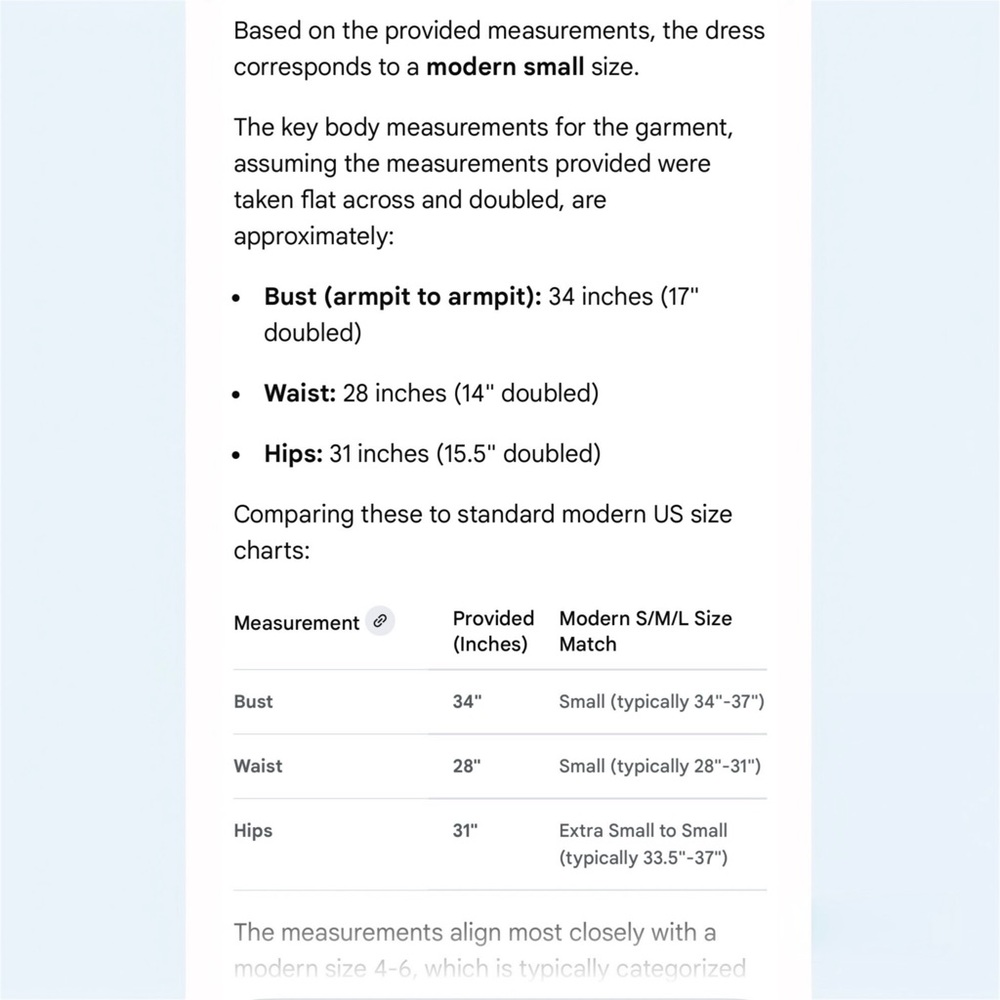Screen dimensions: 1000x1000
Task: Click the Provided (Inches) column header
Action: [x=493, y=631]
